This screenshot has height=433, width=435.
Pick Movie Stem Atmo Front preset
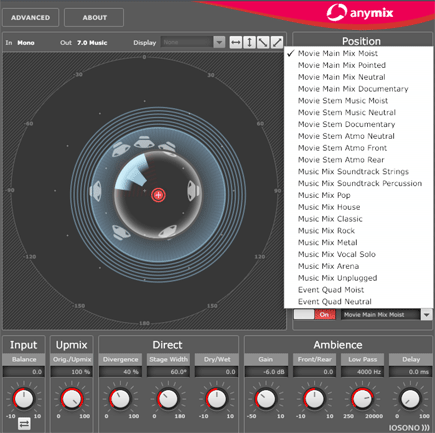pyautogui.click(x=359, y=148)
